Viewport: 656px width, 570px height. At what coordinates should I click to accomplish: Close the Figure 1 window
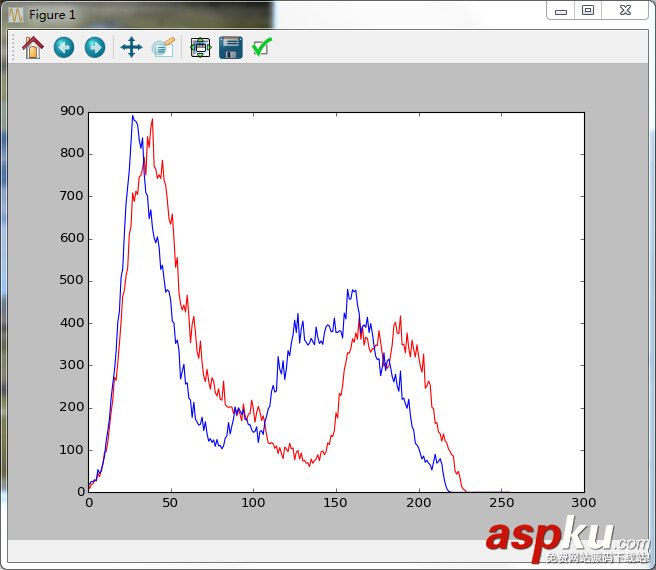pyautogui.click(x=625, y=10)
